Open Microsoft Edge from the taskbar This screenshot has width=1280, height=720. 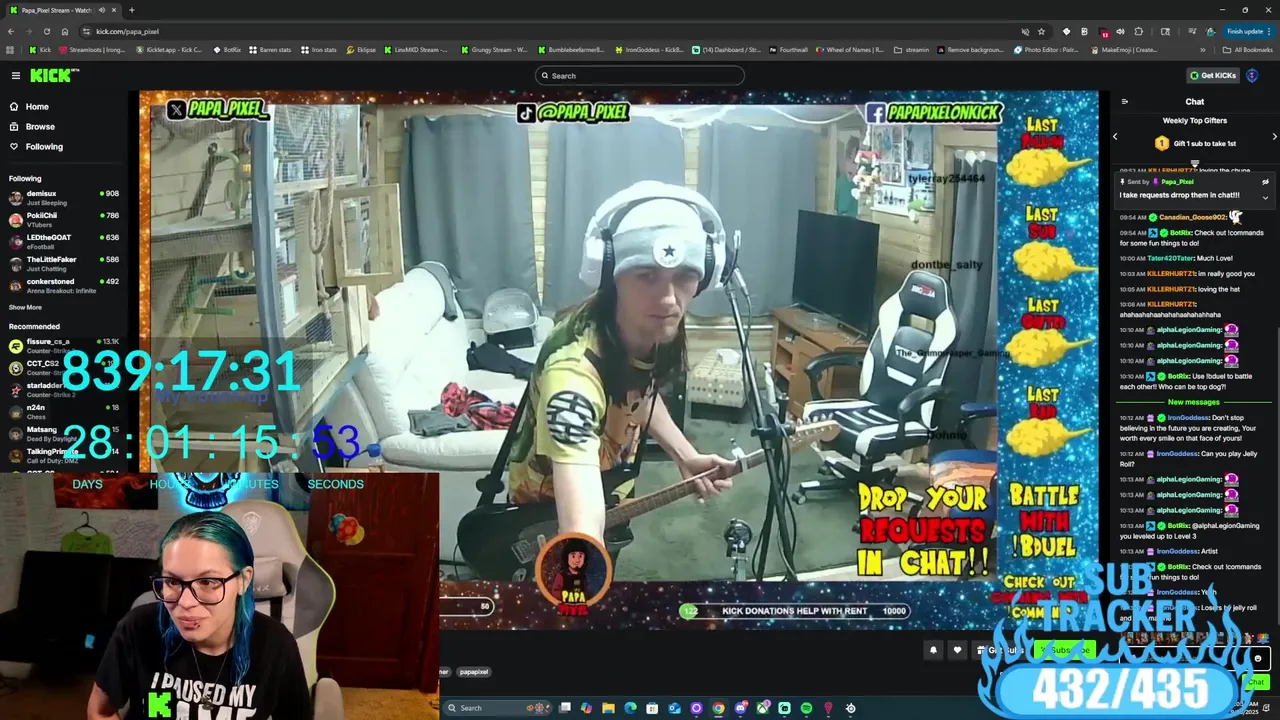630,708
